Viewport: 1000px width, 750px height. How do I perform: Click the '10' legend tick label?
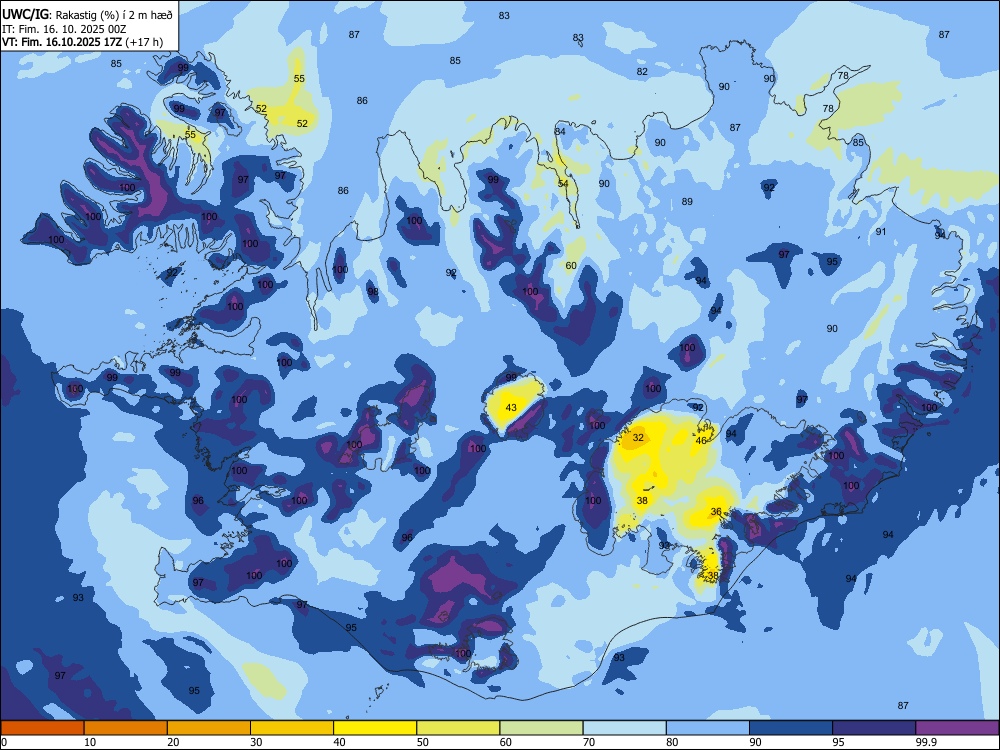[x=90, y=742]
